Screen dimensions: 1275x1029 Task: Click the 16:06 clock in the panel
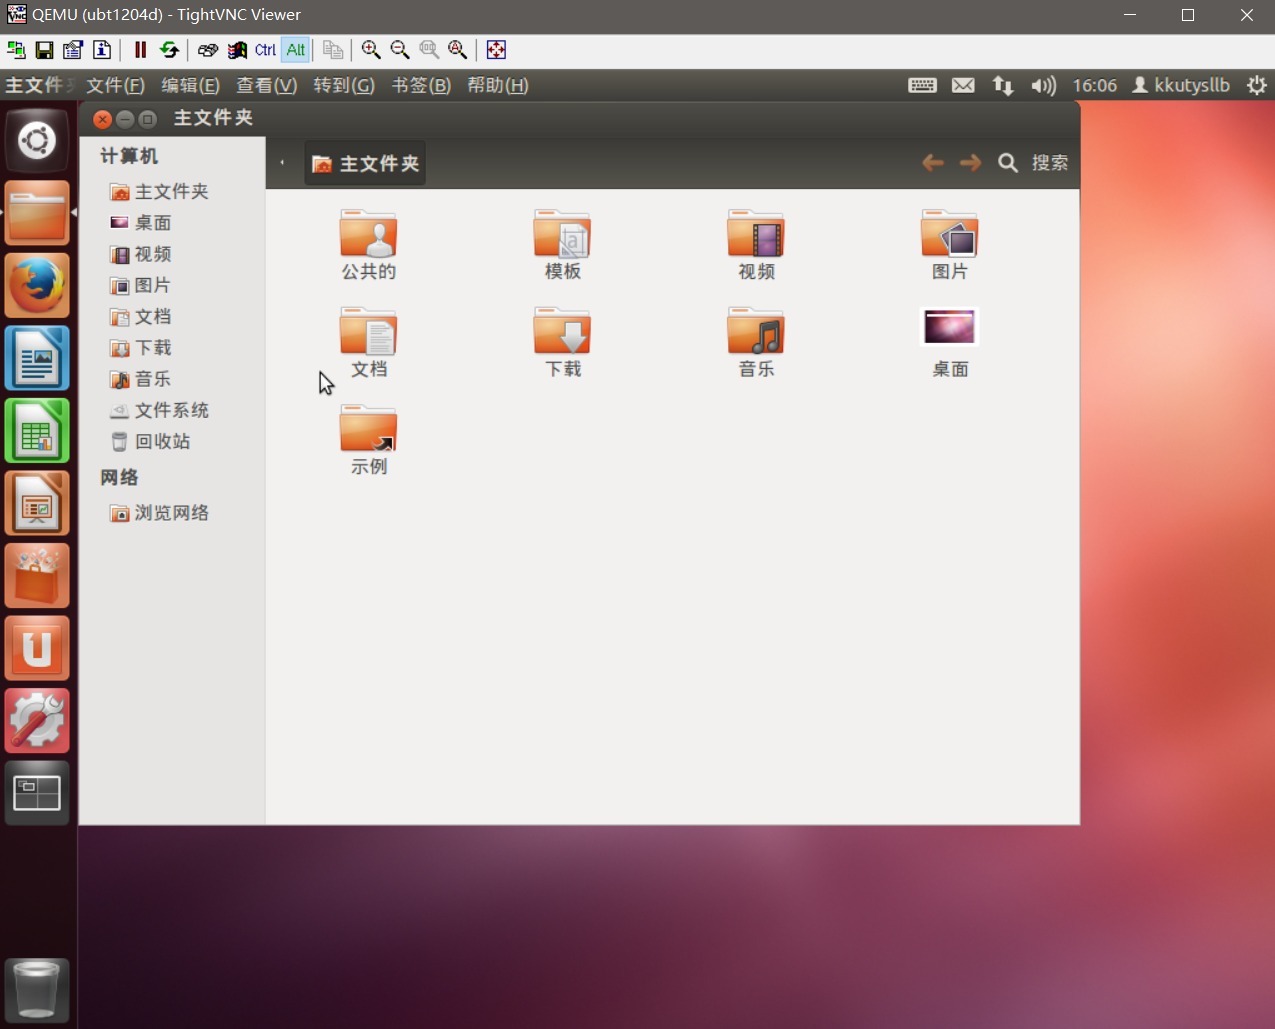[1094, 85]
